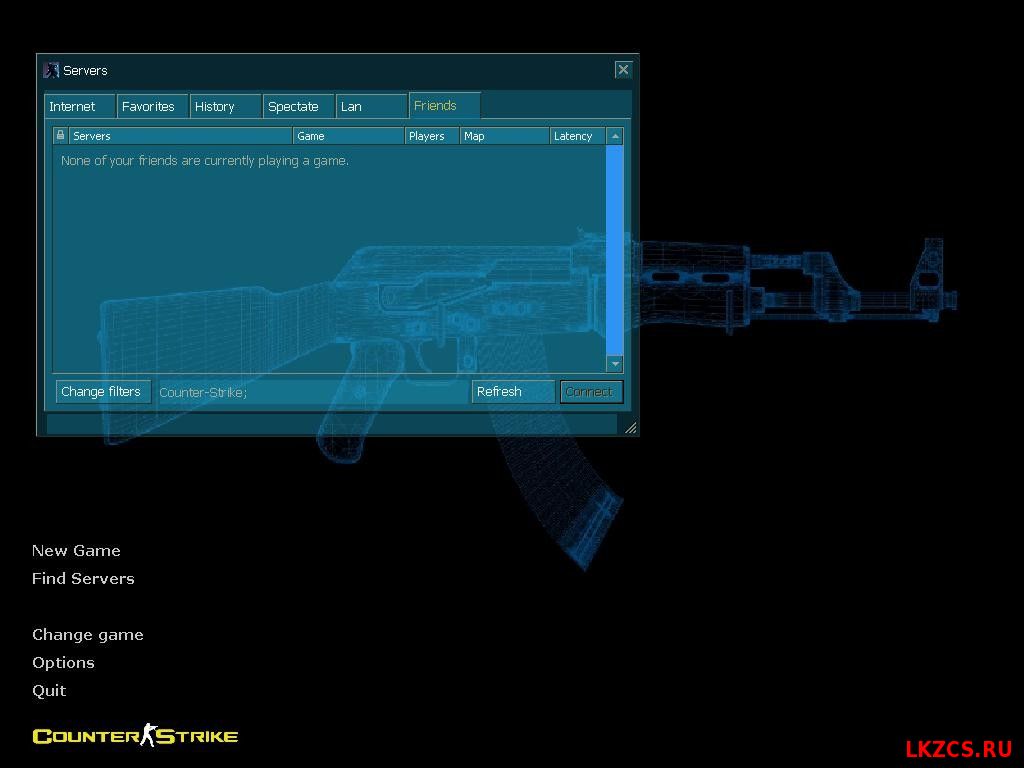Select the Friends tab
Screen dimensions: 1024x768
445,105
